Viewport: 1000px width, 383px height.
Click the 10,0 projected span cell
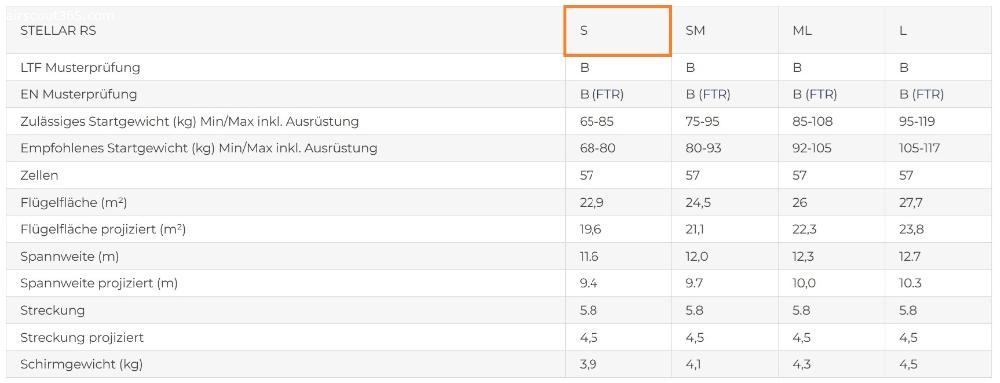[x=804, y=284]
